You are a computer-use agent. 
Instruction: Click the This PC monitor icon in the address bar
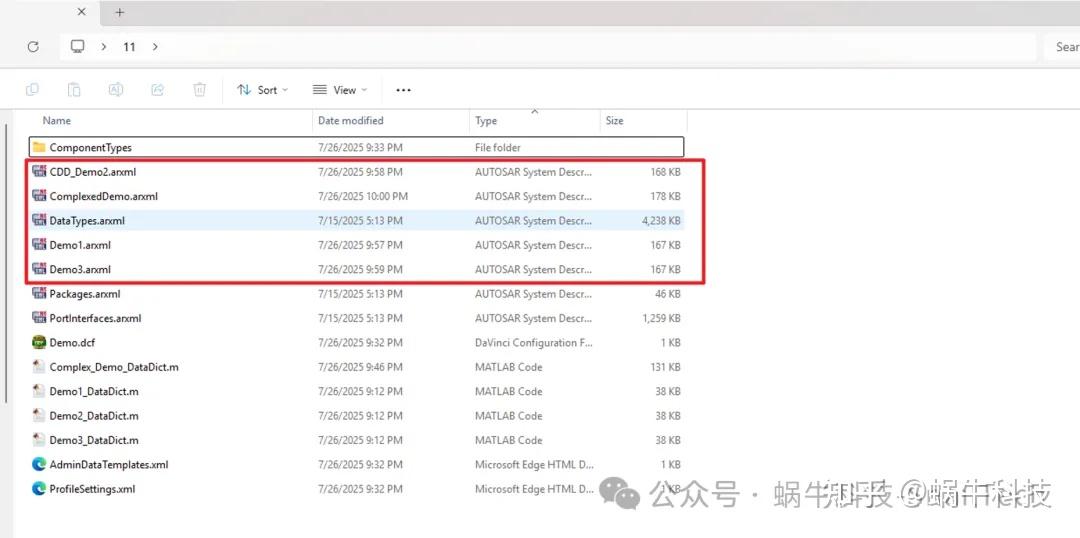pyautogui.click(x=77, y=47)
